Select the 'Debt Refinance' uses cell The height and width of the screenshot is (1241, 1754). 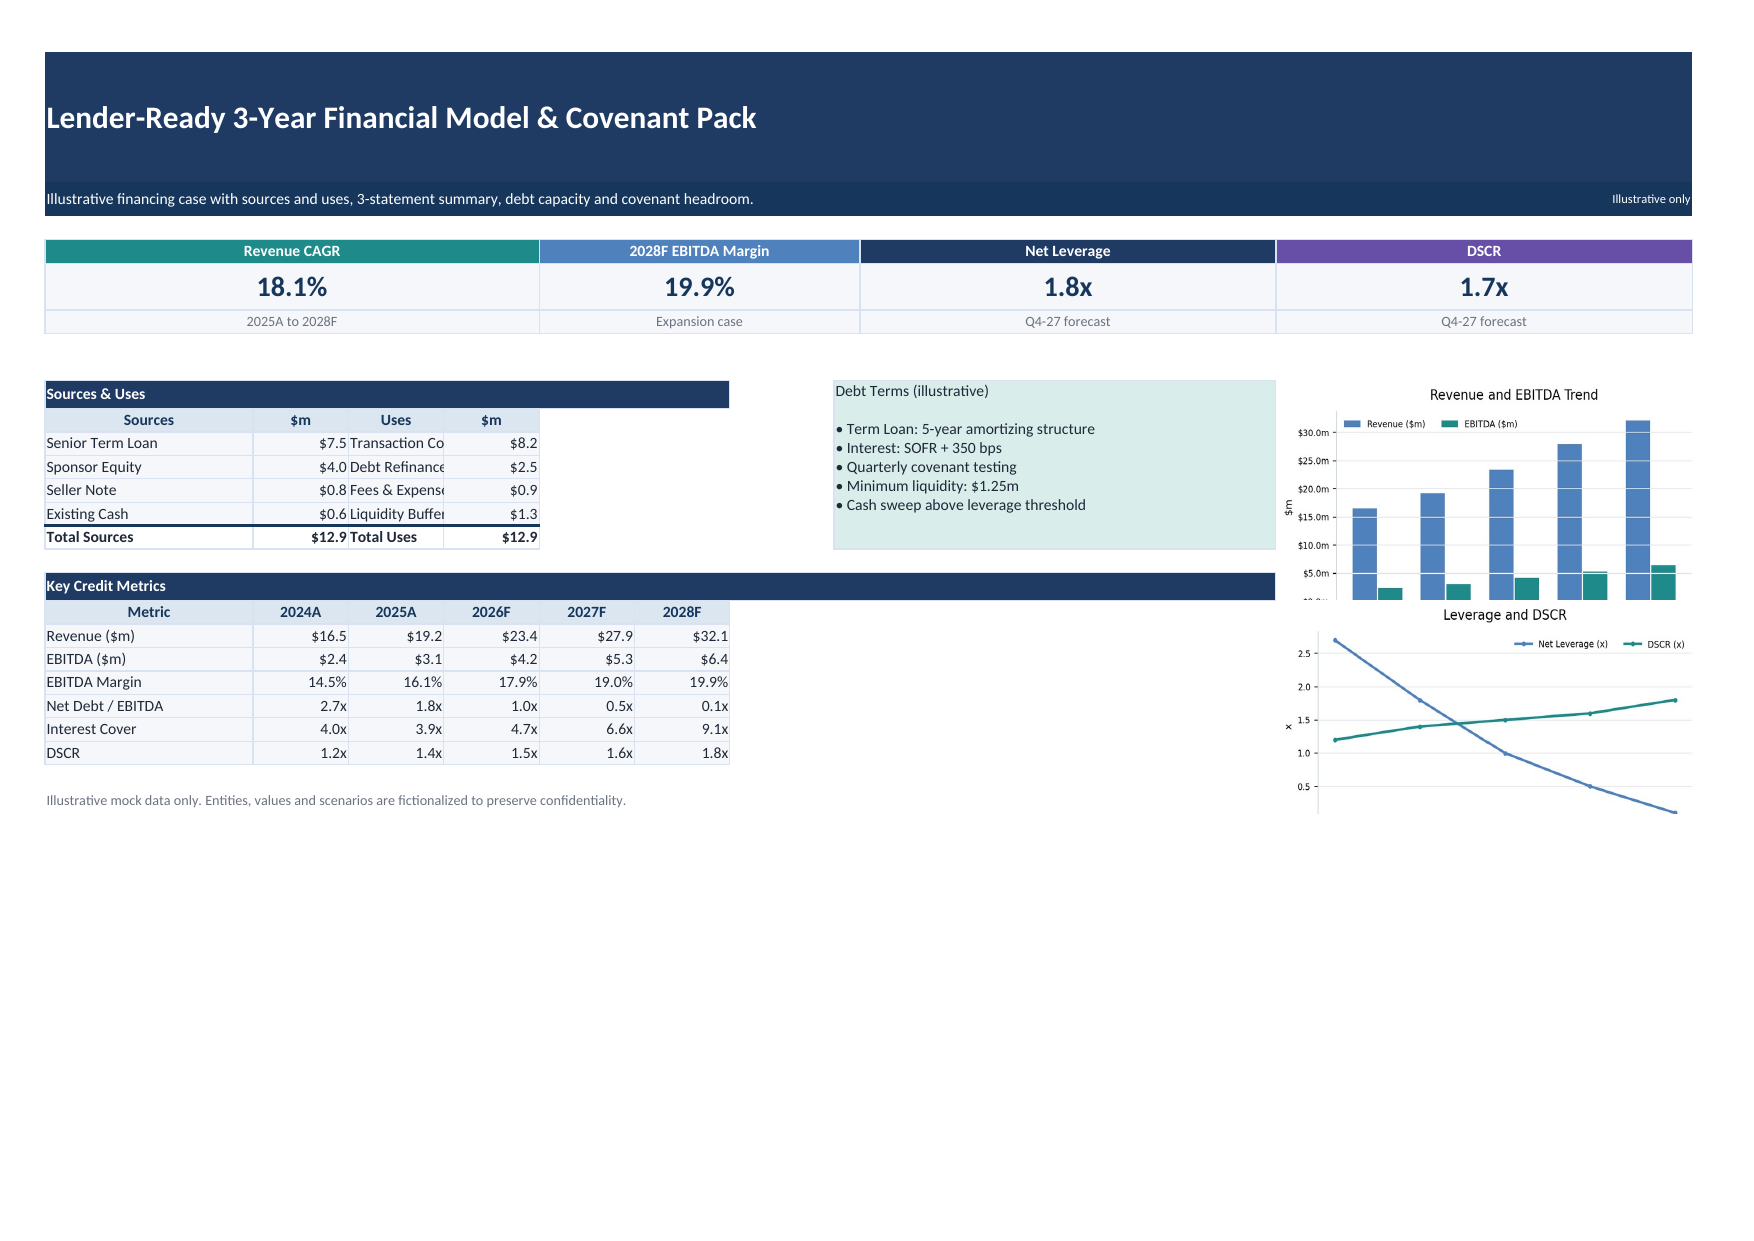[x=396, y=467]
